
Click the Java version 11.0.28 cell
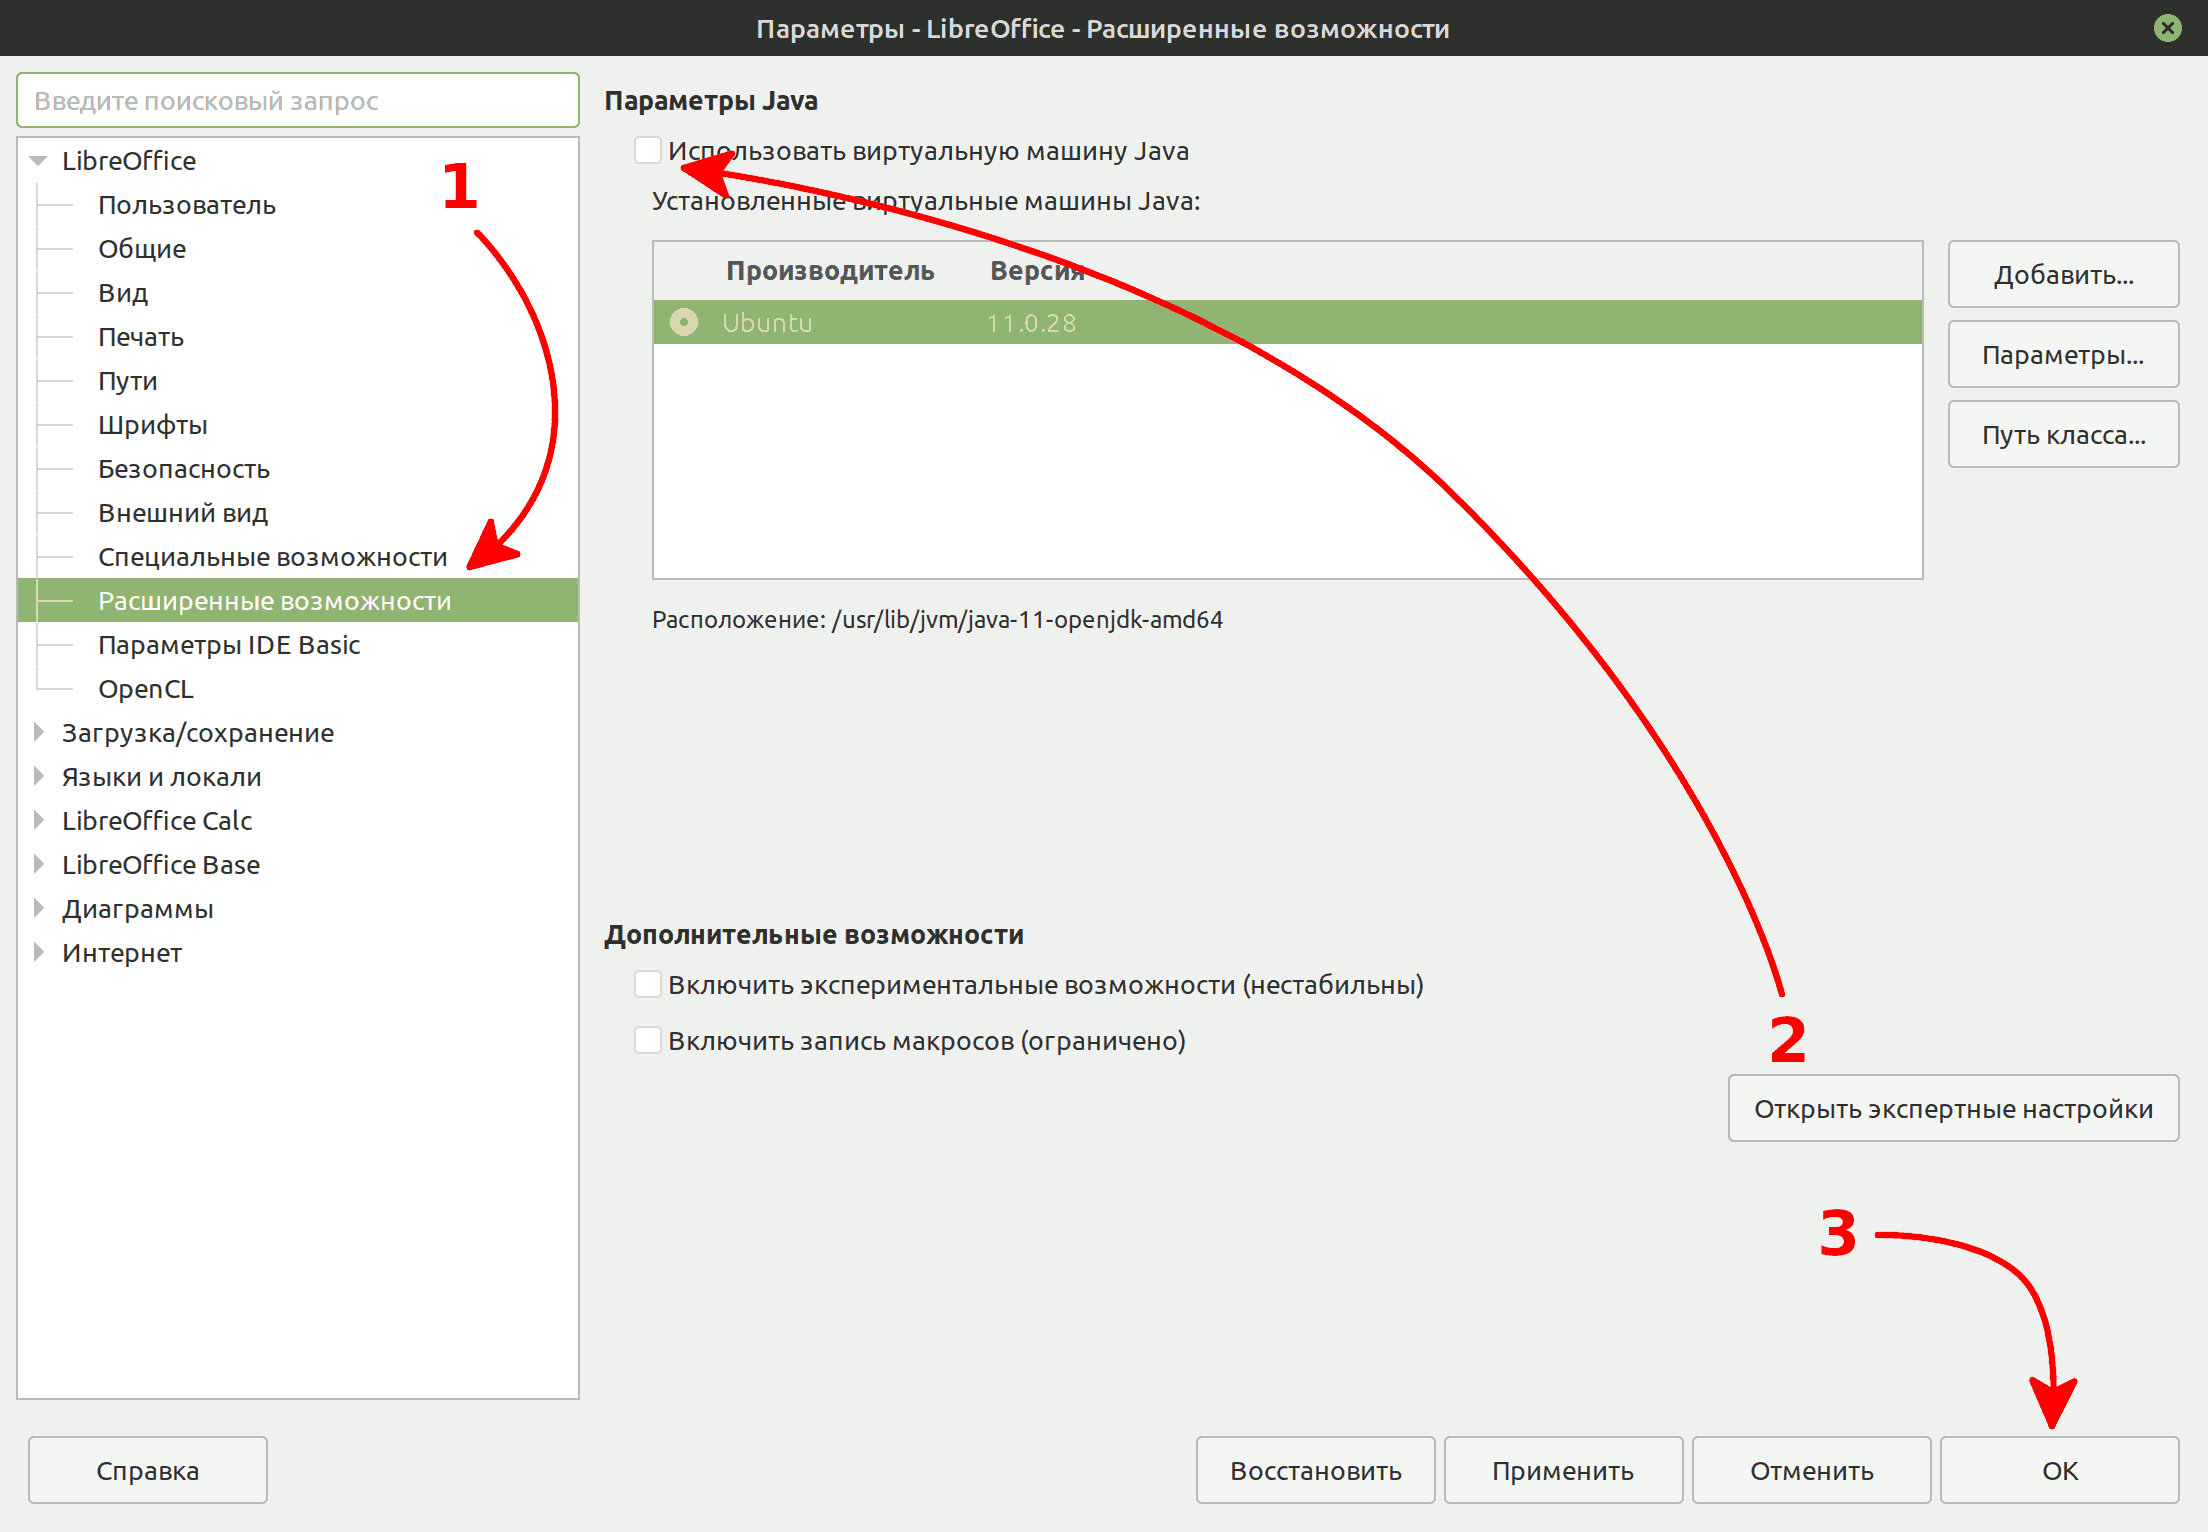[1031, 323]
